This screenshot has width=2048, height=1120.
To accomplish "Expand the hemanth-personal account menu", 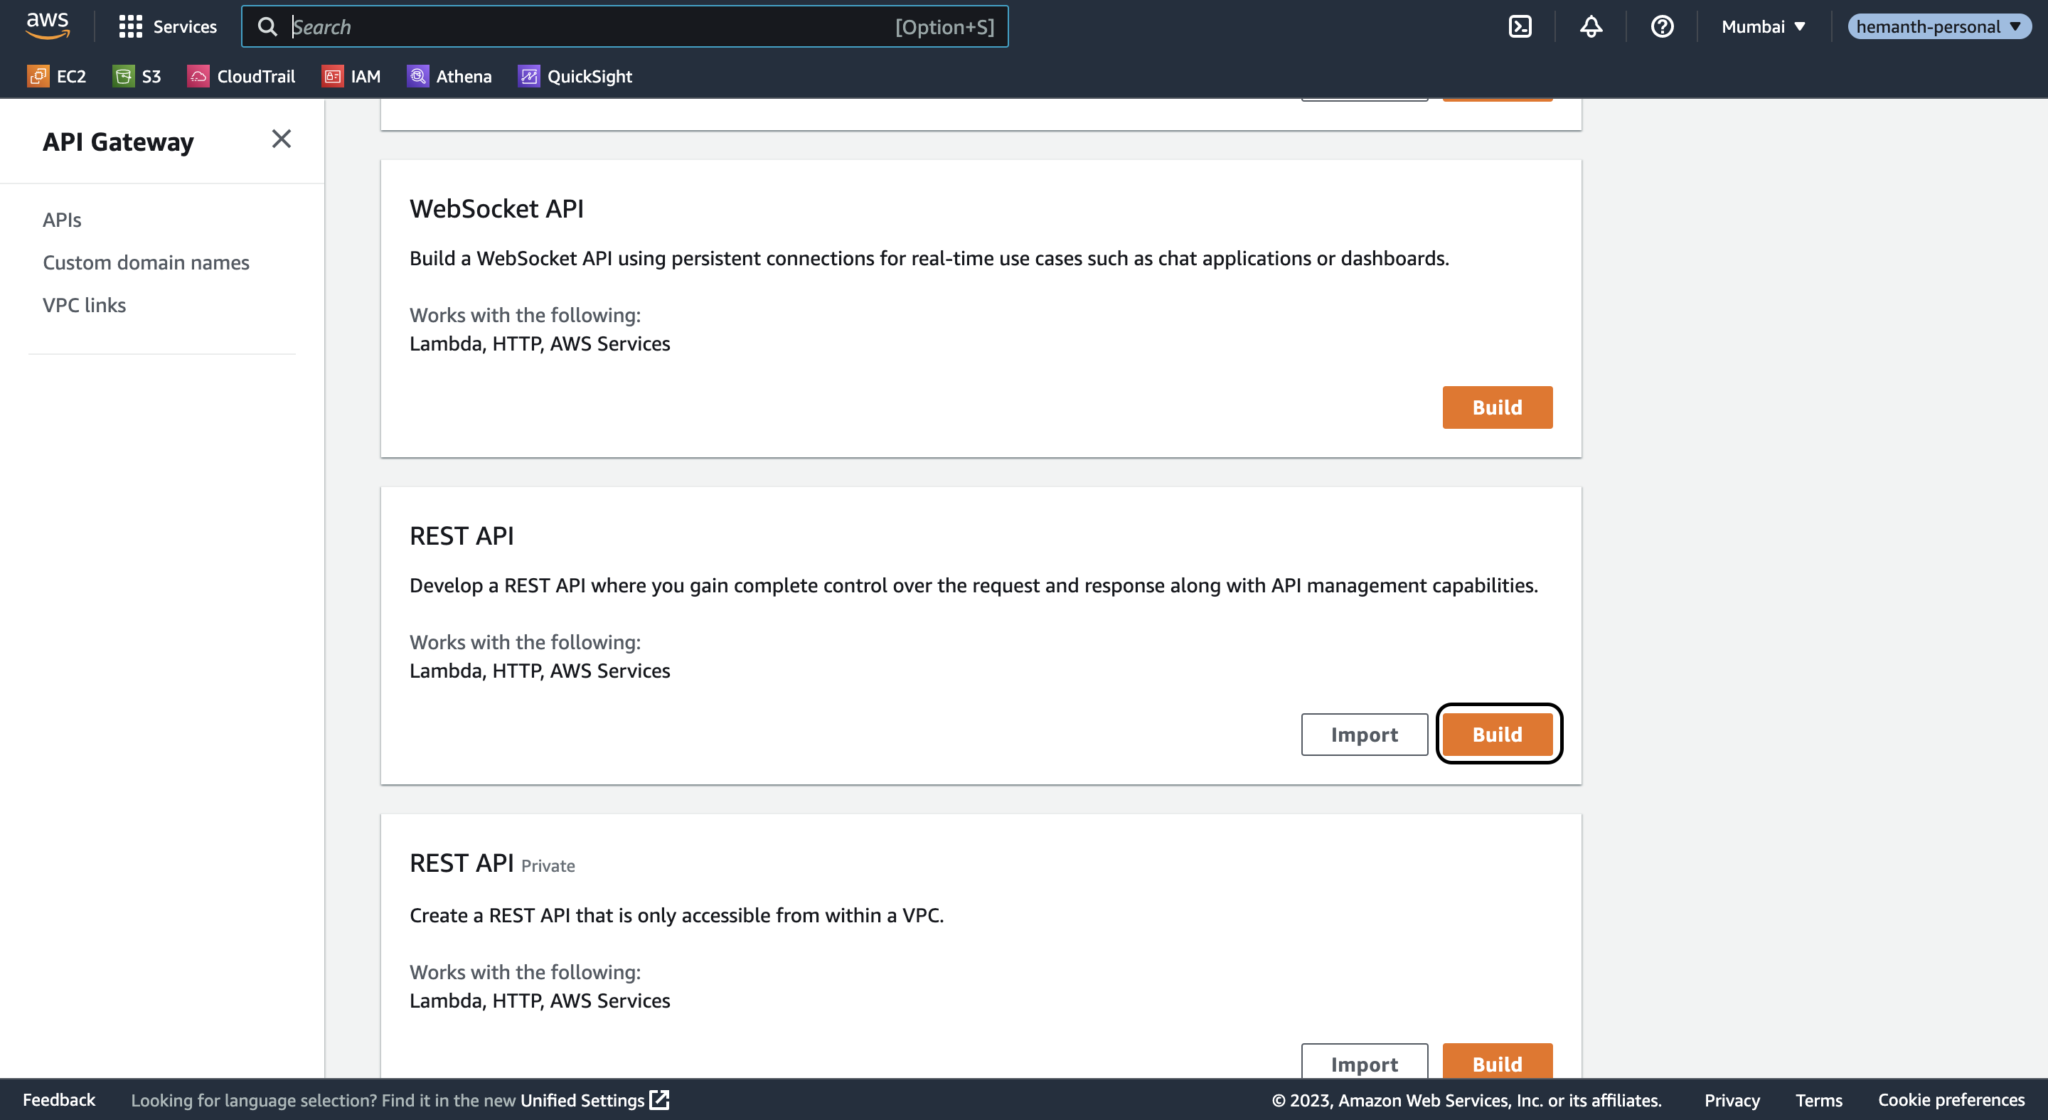I will click(1939, 26).
